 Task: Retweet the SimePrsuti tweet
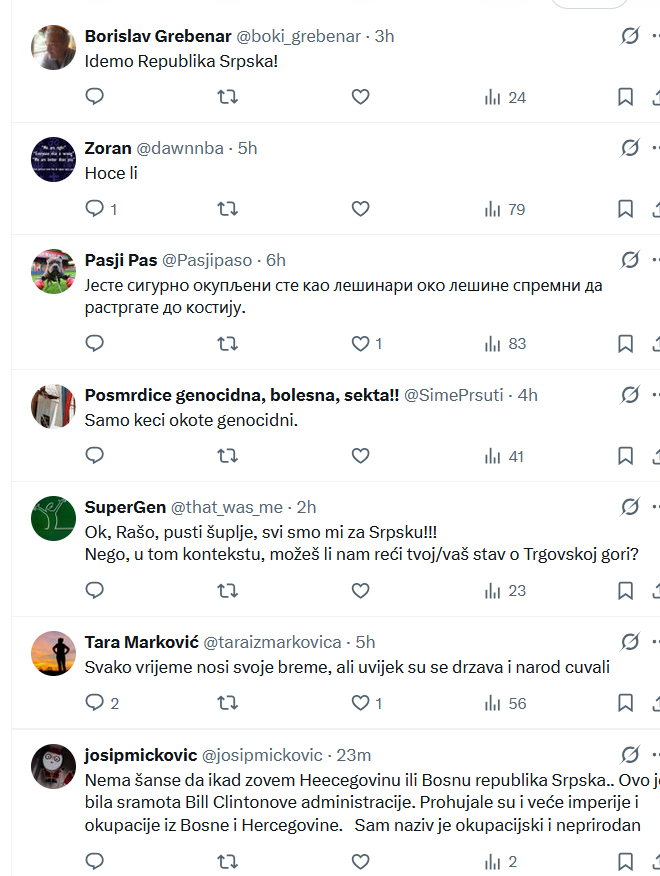(x=228, y=456)
